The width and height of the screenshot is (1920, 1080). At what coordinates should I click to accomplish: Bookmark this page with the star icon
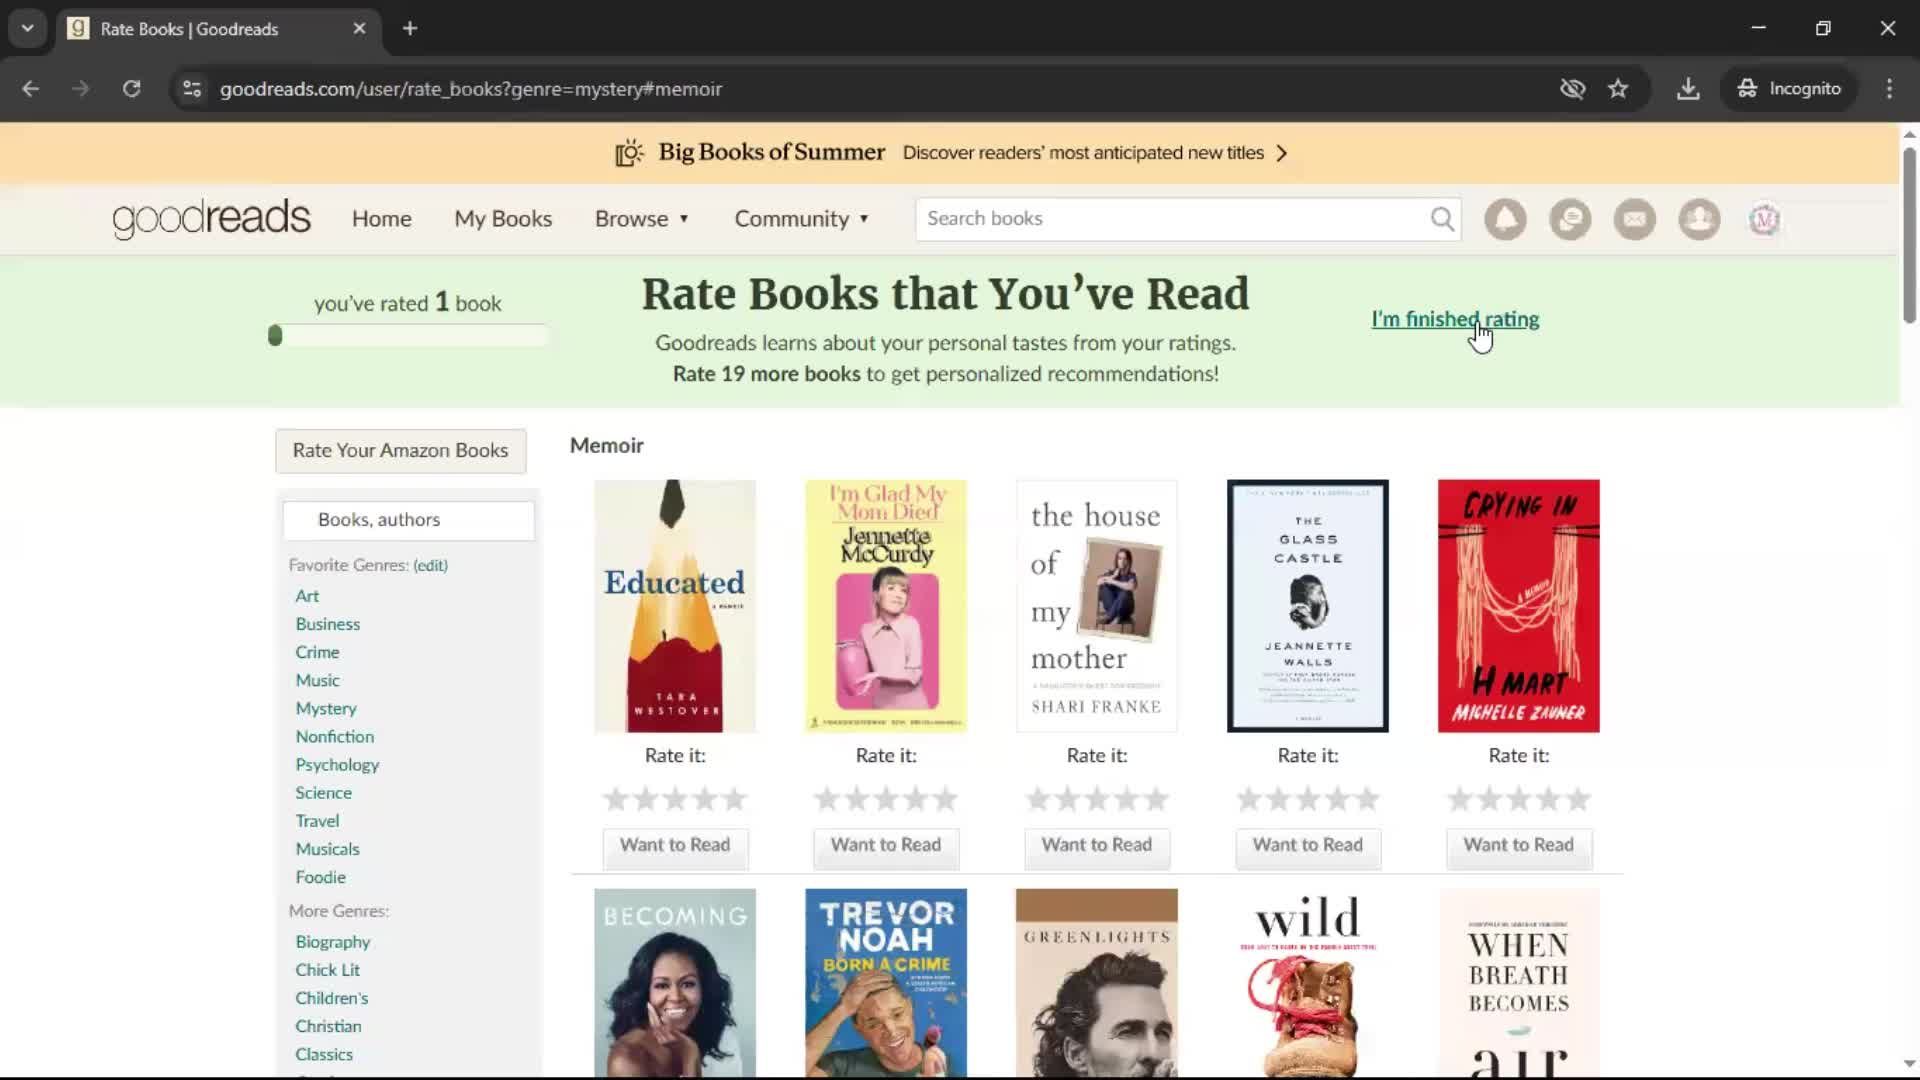[x=1618, y=89]
